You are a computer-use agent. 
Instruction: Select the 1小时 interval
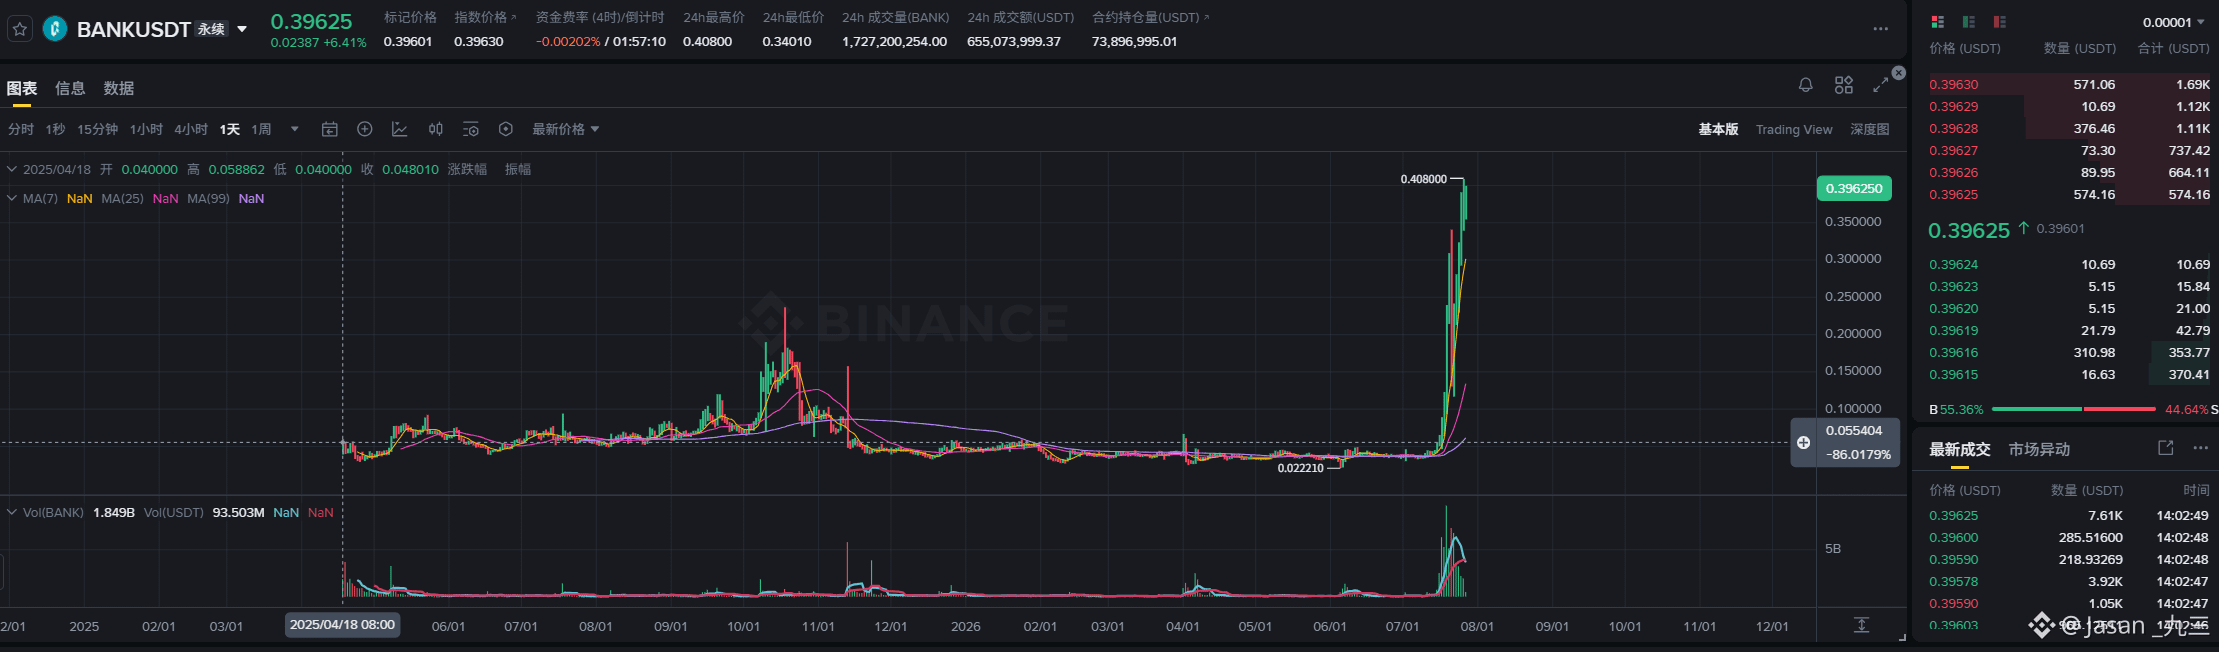(x=146, y=129)
